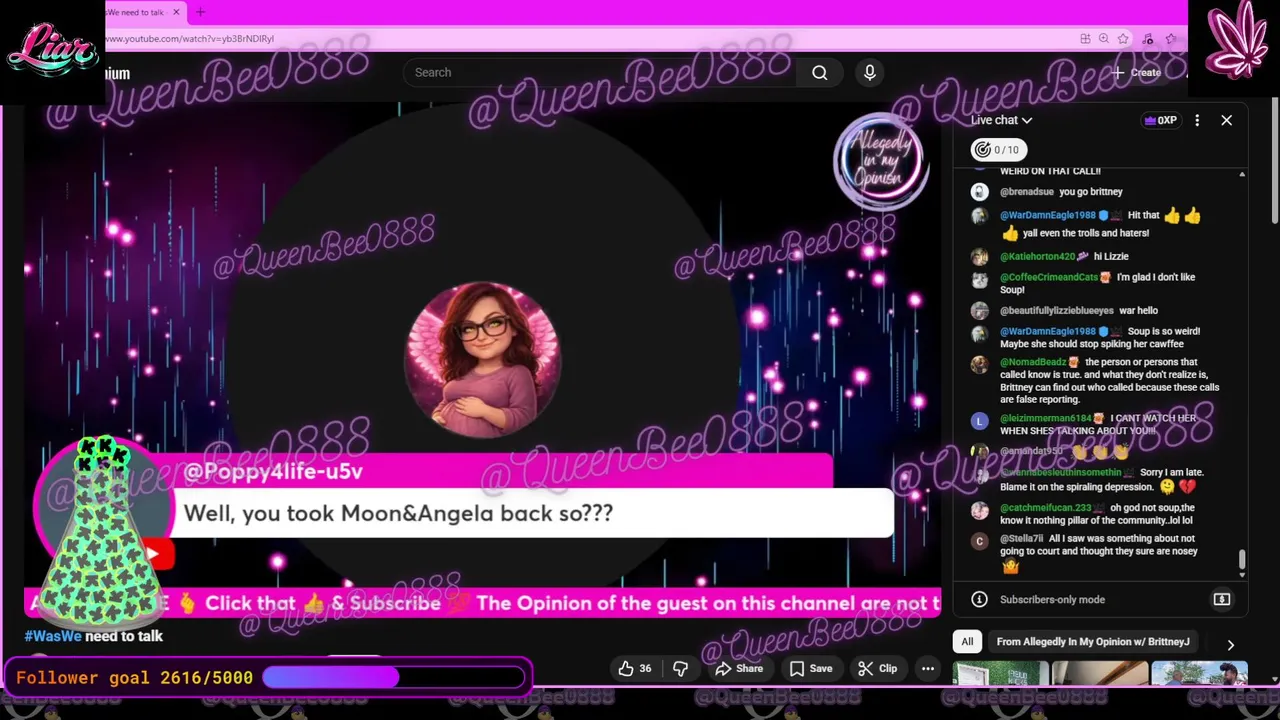Click @leizimmerman6184 avatar in chat
1280x720 pixels.
[979, 421]
